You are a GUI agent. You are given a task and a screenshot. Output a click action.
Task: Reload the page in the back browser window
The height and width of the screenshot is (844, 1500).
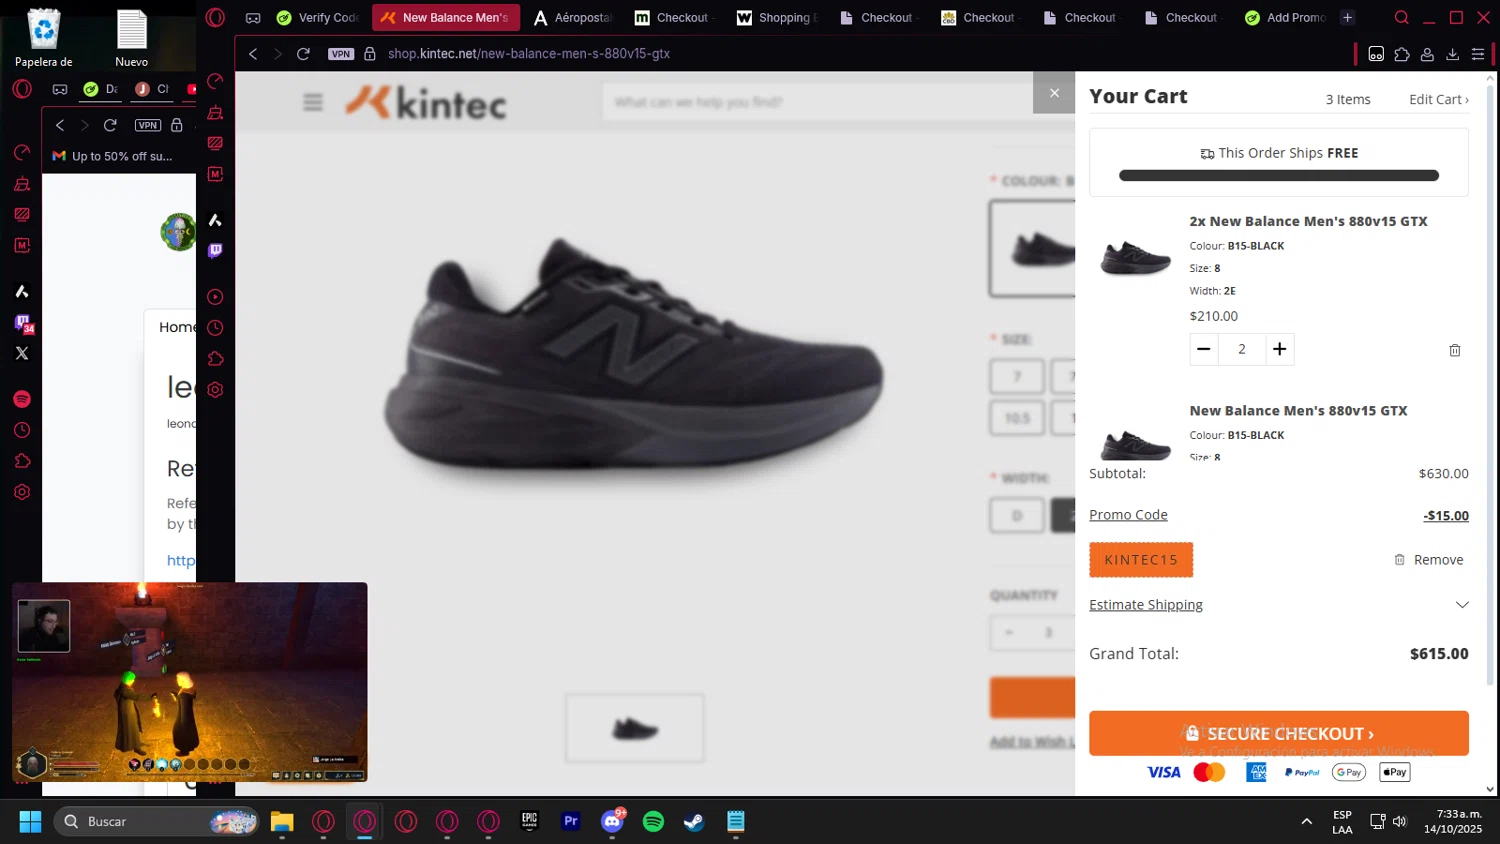[110, 125]
